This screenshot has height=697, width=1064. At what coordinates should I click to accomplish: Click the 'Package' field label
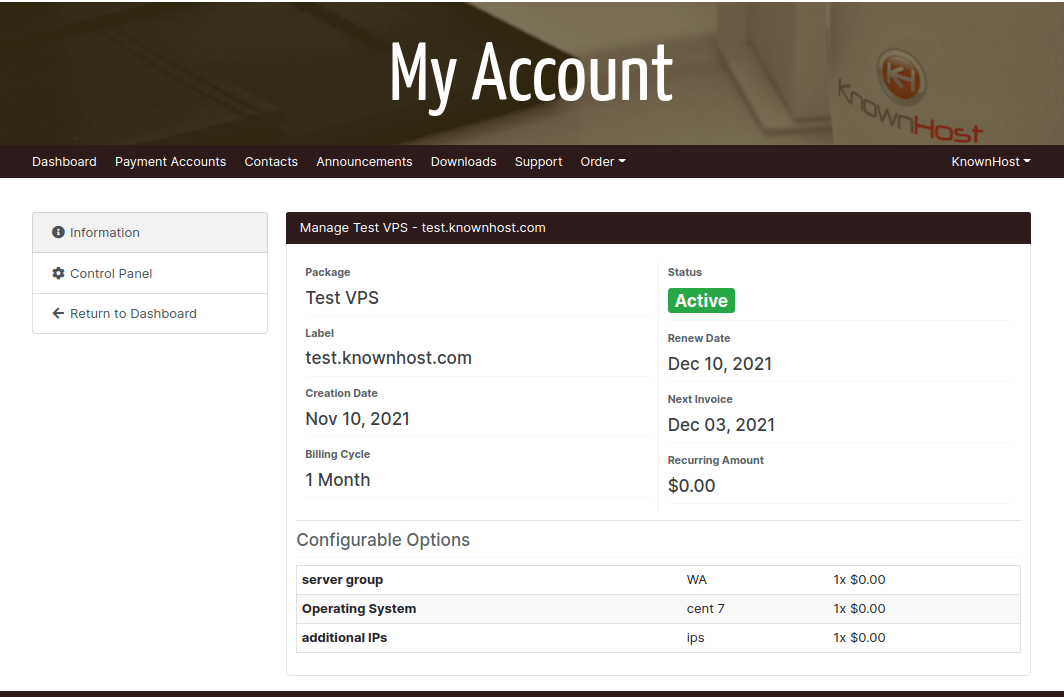[x=328, y=272]
